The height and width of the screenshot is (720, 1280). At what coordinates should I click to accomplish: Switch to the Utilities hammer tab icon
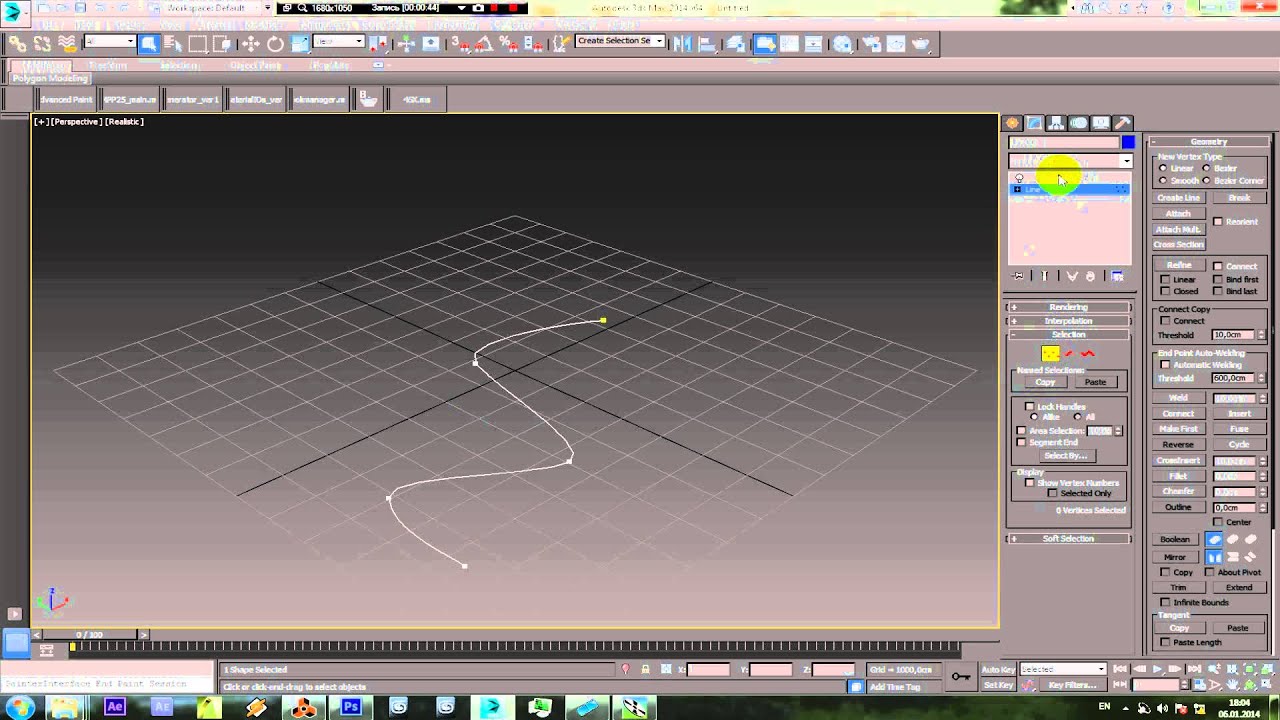1122,123
